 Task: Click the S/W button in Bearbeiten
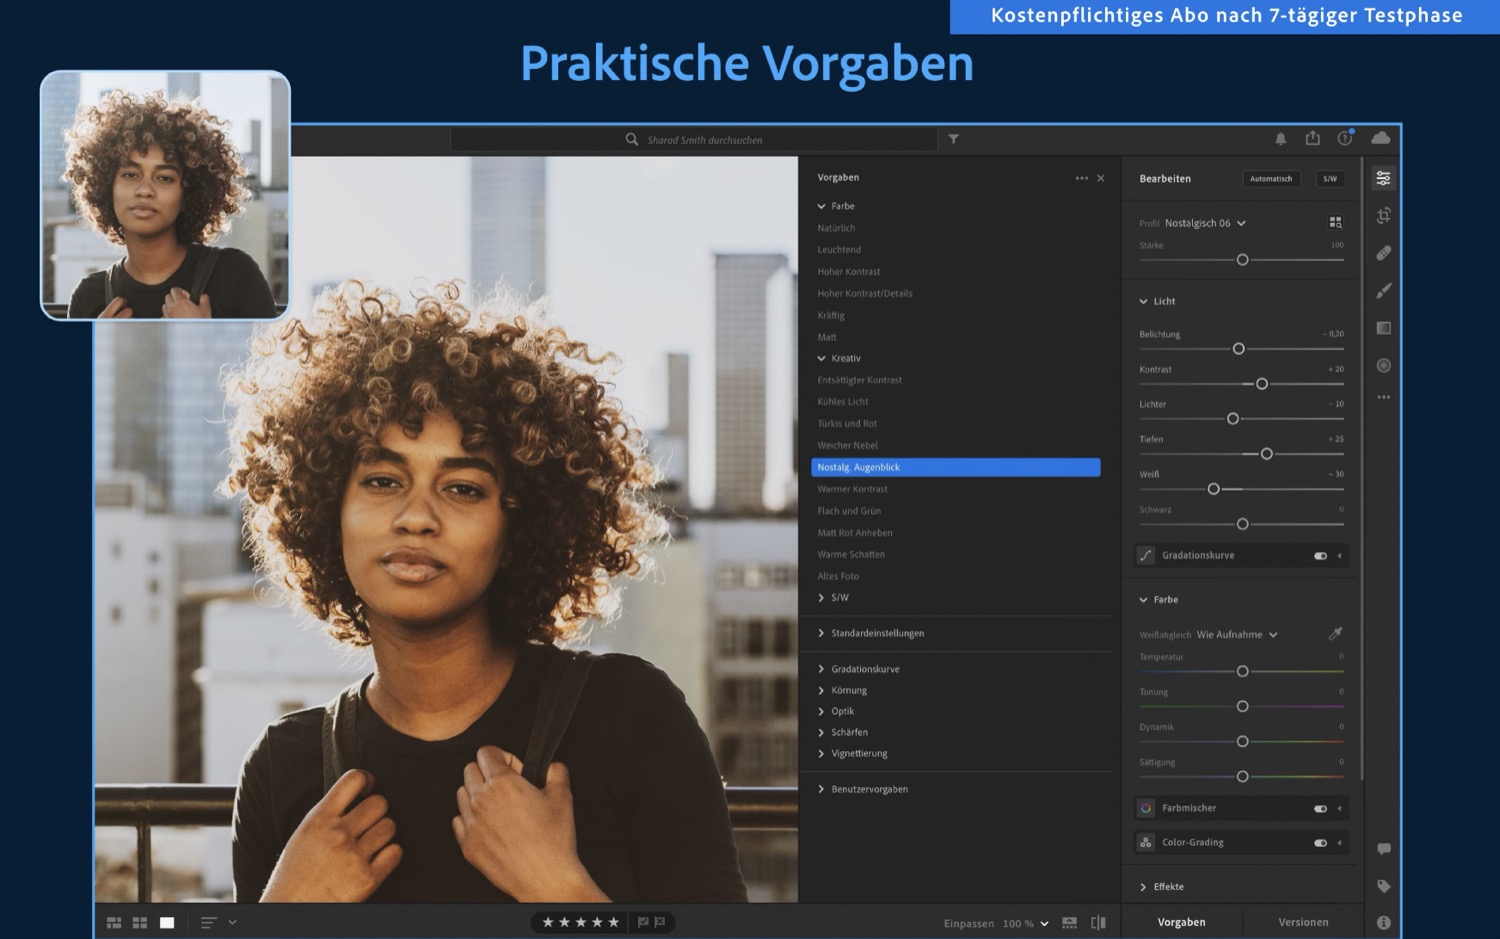coord(1329,179)
